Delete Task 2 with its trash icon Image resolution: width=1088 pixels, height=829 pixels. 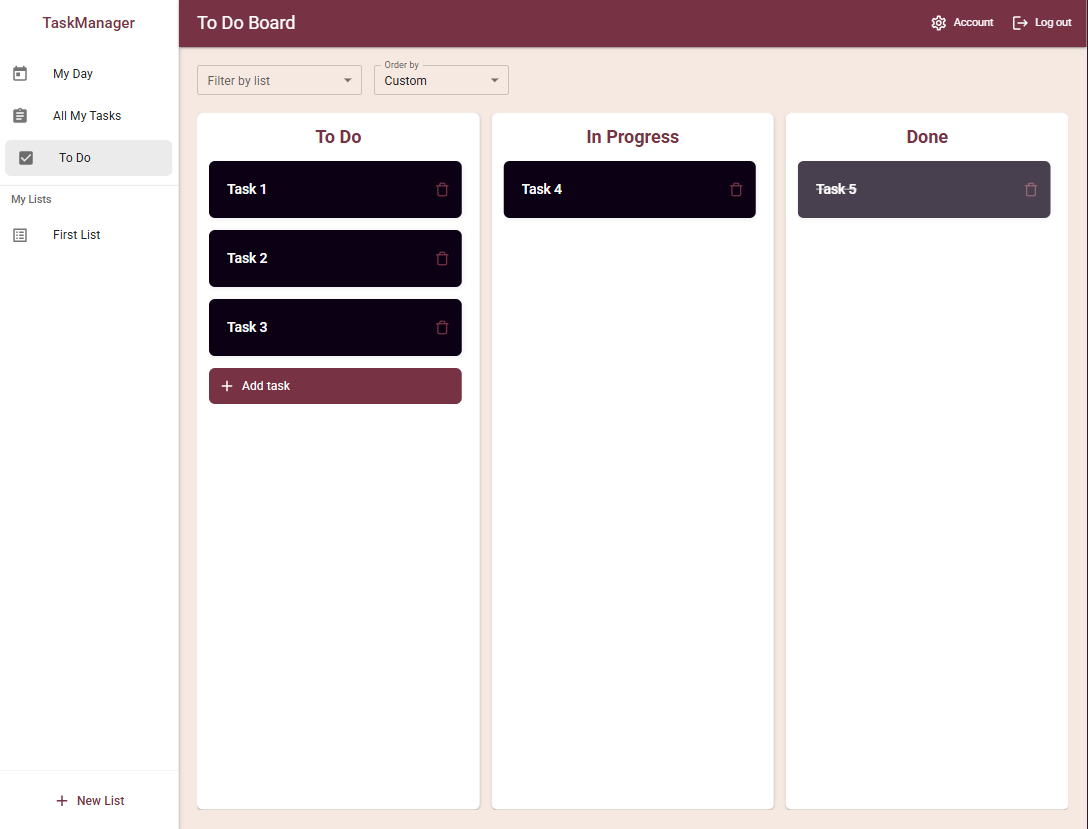click(442, 259)
